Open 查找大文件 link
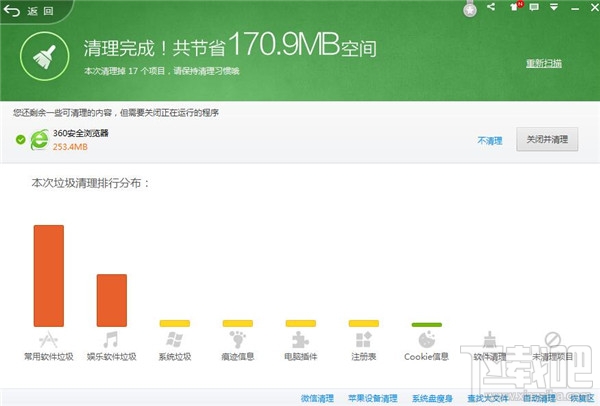 pyautogui.click(x=488, y=398)
